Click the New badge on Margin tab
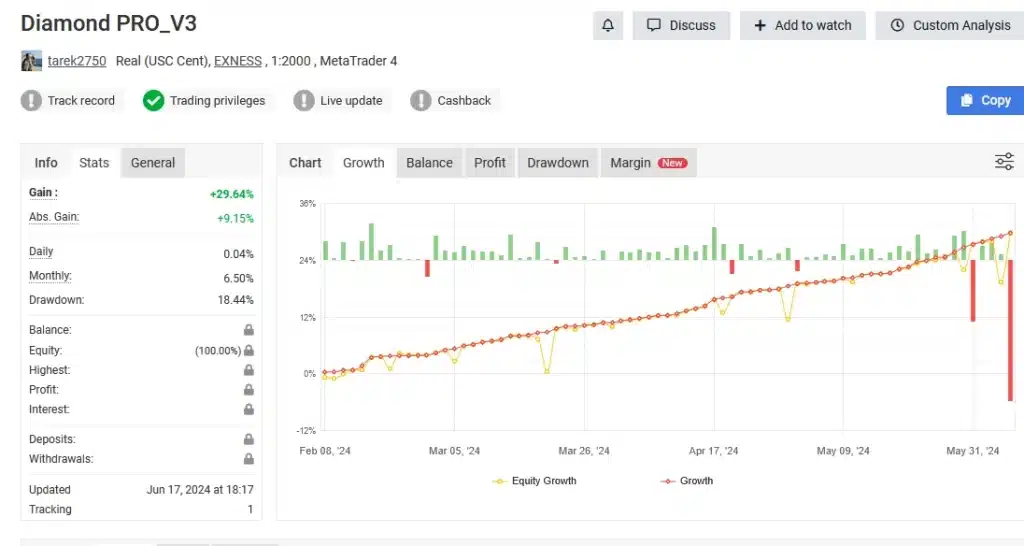The image size is (1024, 546). (673, 163)
